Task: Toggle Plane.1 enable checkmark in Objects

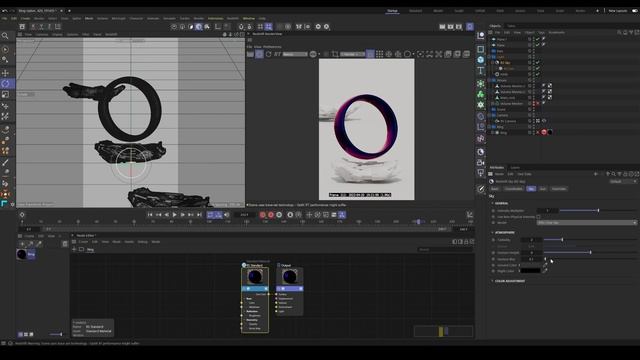Action: (x=538, y=39)
